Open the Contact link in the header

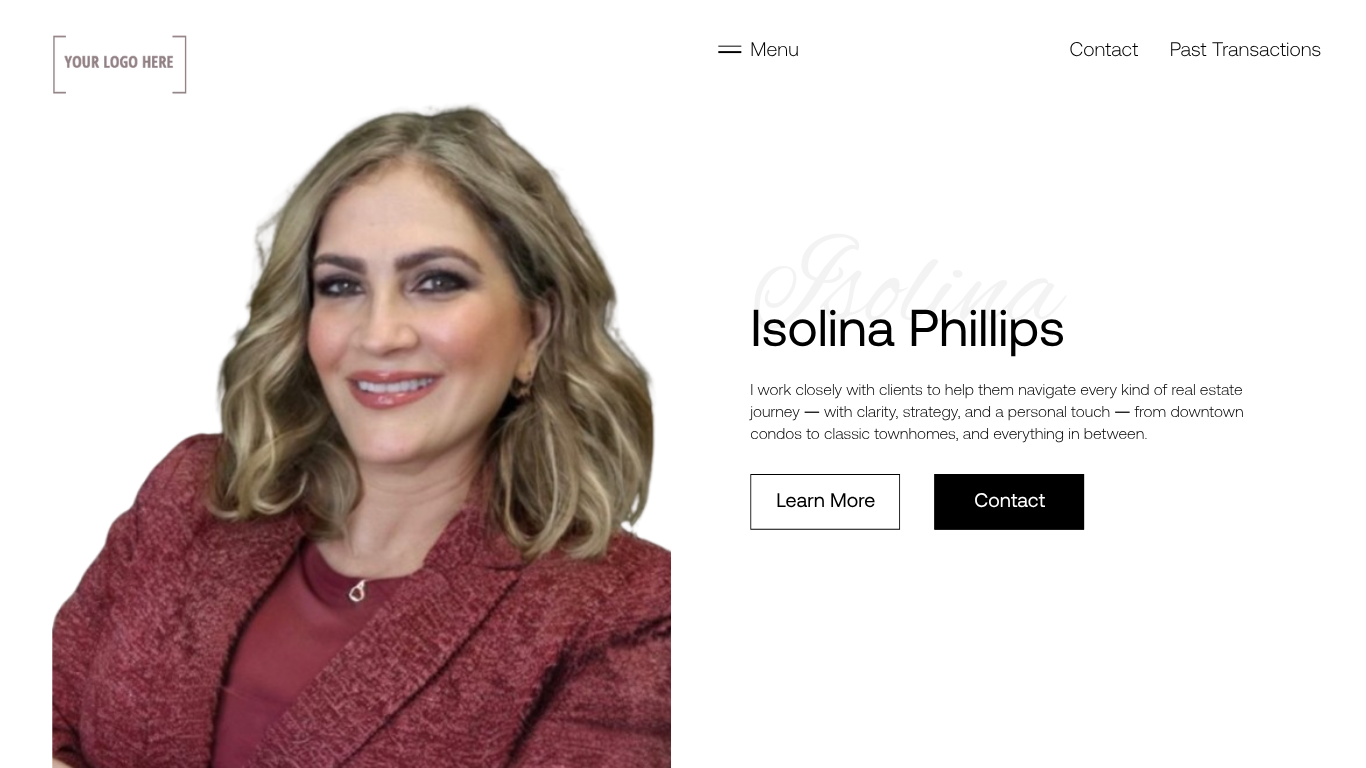1103,49
